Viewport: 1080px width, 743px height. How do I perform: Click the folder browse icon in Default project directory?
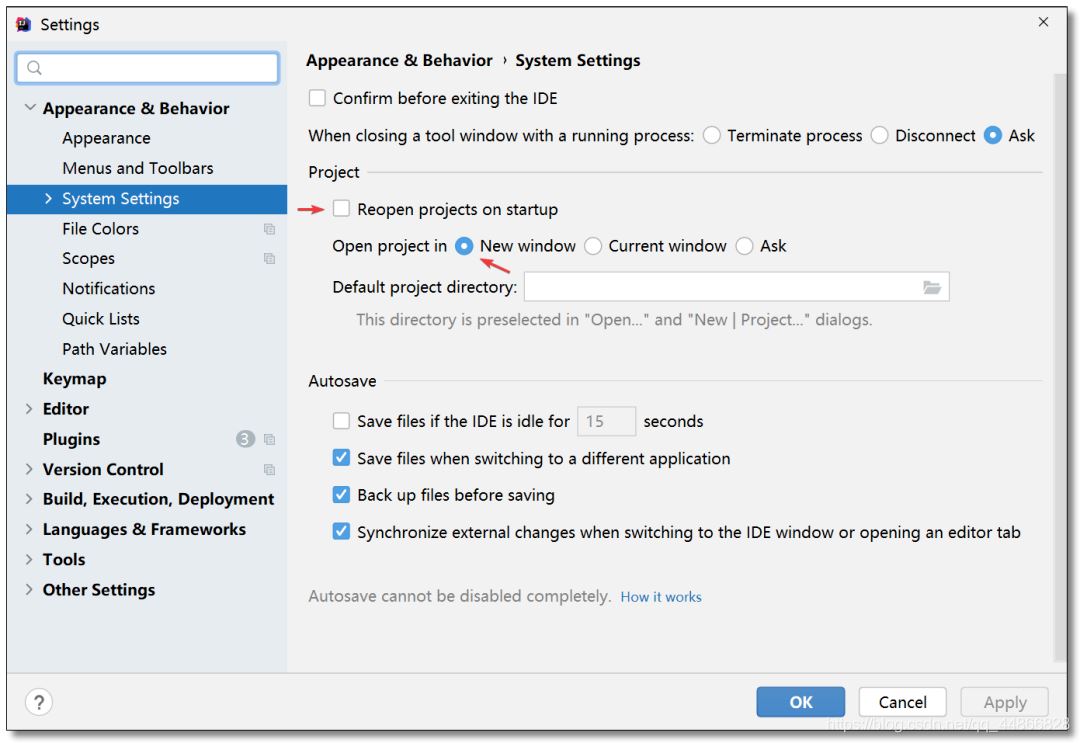click(x=931, y=288)
